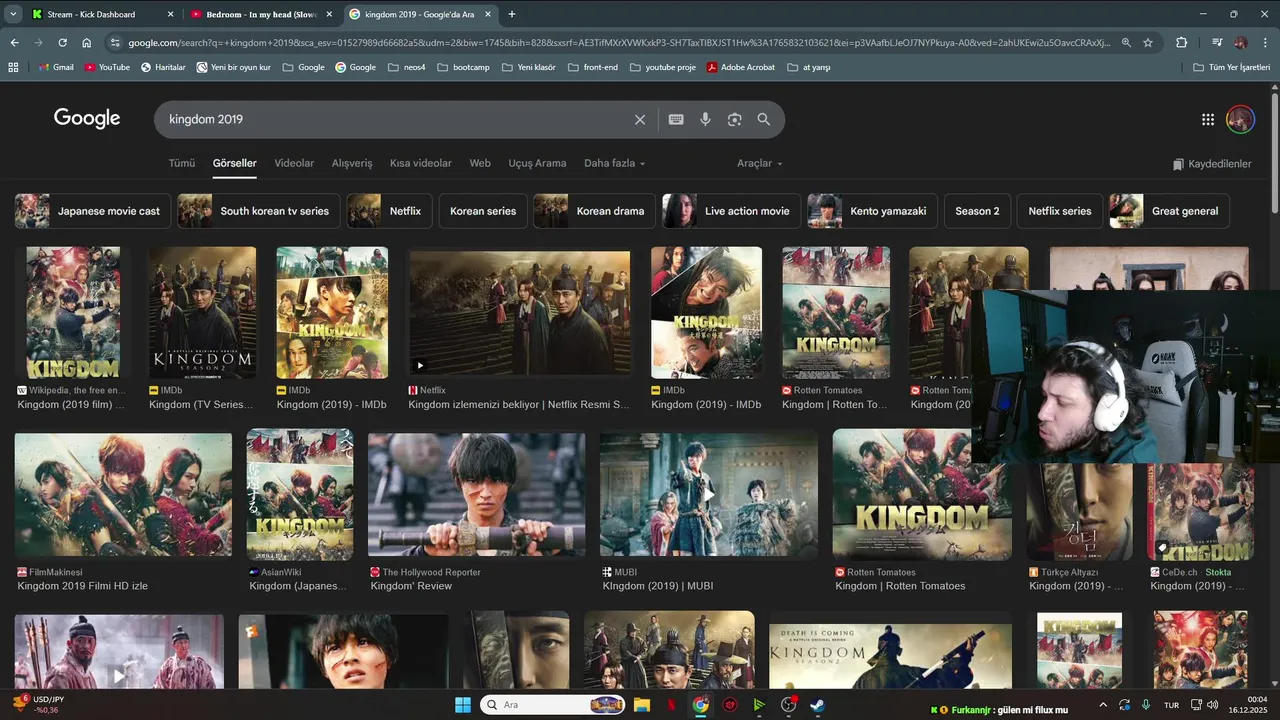
Task: Expand the Daha fazla dropdown
Action: (x=614, y=163)
